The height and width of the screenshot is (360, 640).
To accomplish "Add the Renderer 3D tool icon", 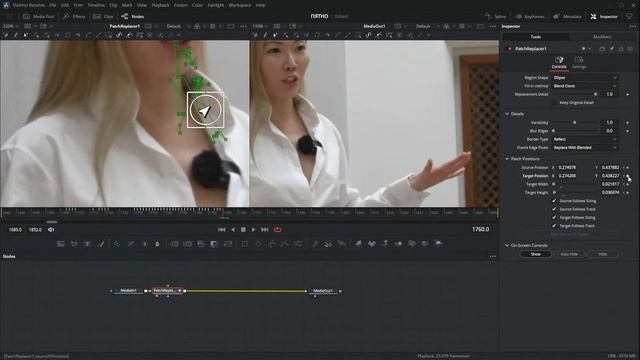I will pos(438,244).
